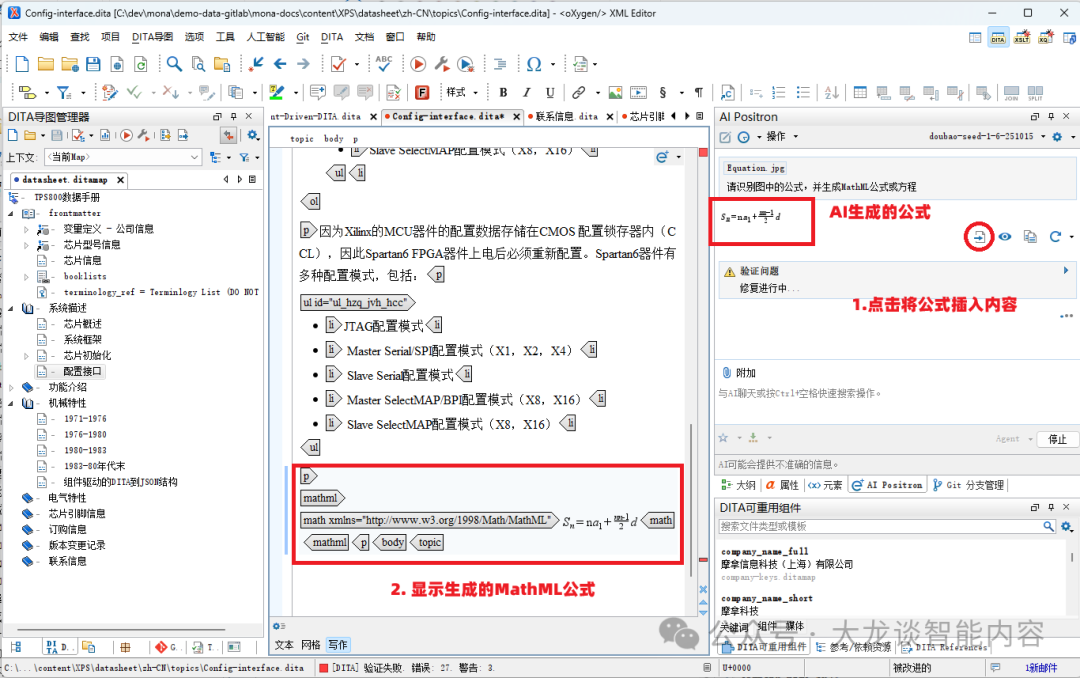Expand the 验证问题 section arrow

coord(1066,271)
